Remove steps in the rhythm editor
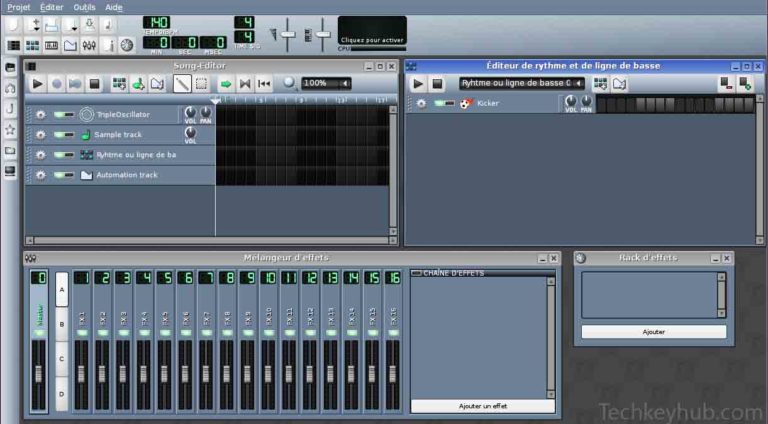Image resolution: width=768 pixels, height=424 pixels. point(726,84)
